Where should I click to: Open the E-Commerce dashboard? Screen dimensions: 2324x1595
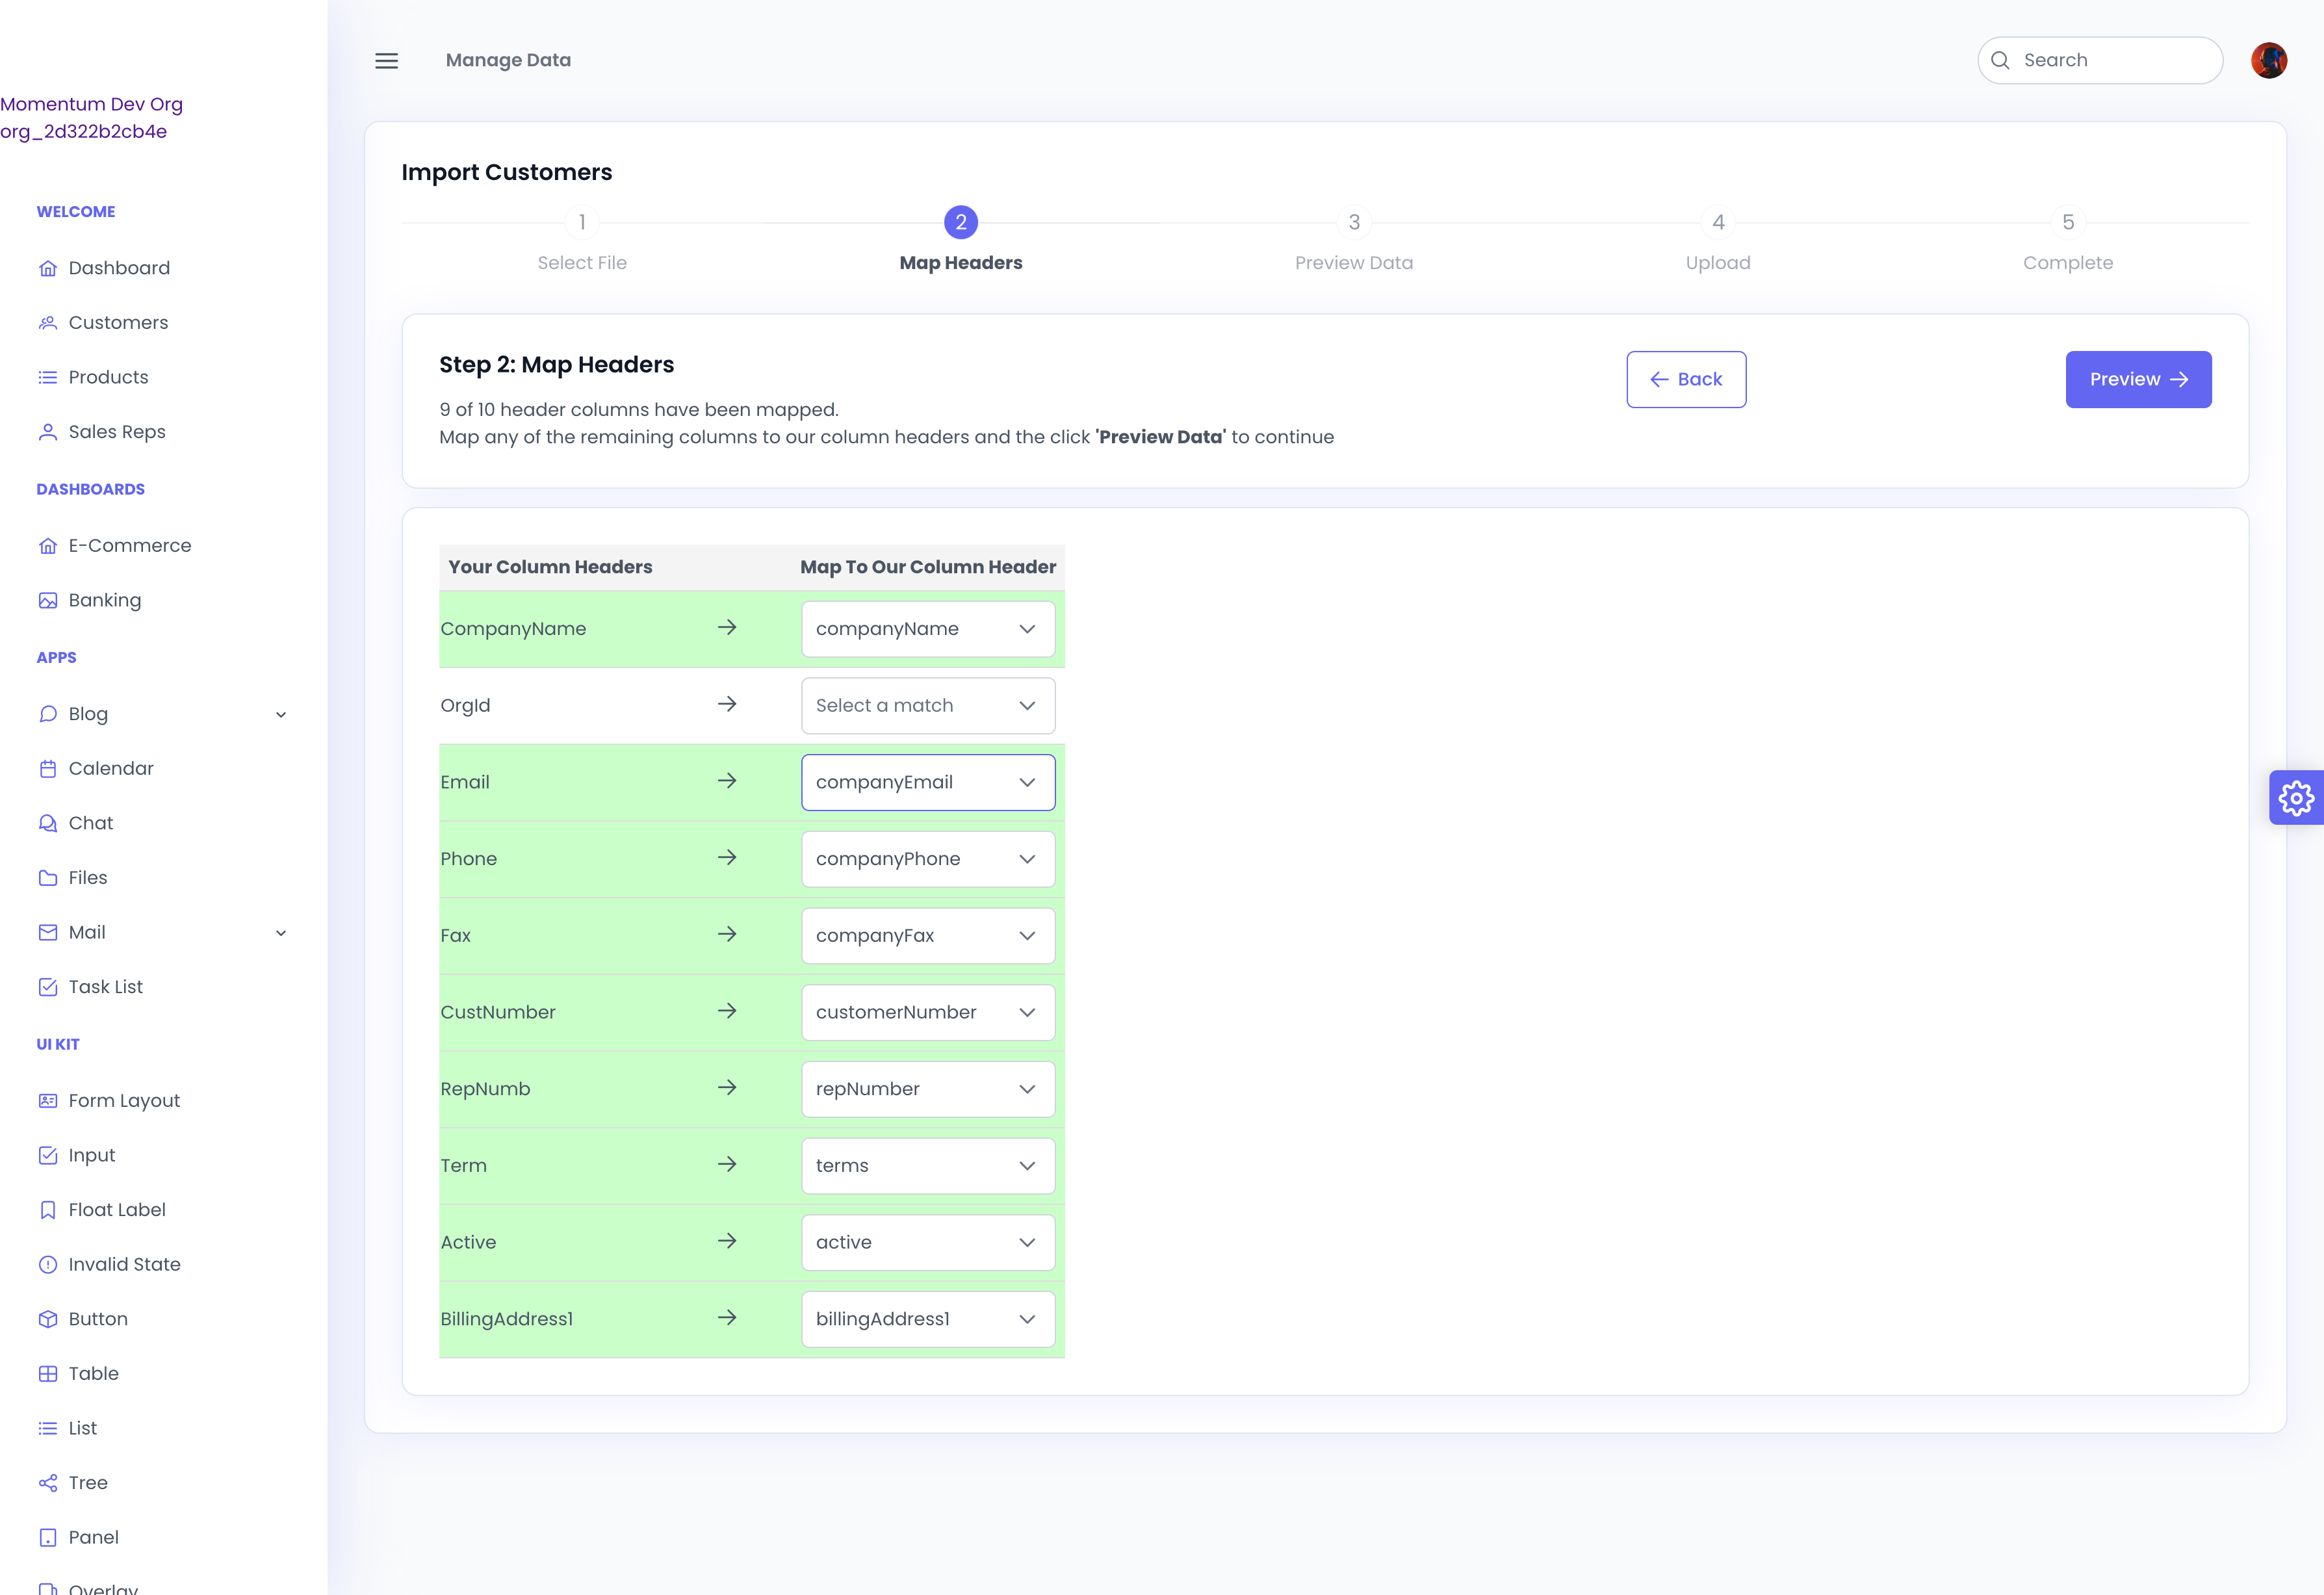point(130,545)
